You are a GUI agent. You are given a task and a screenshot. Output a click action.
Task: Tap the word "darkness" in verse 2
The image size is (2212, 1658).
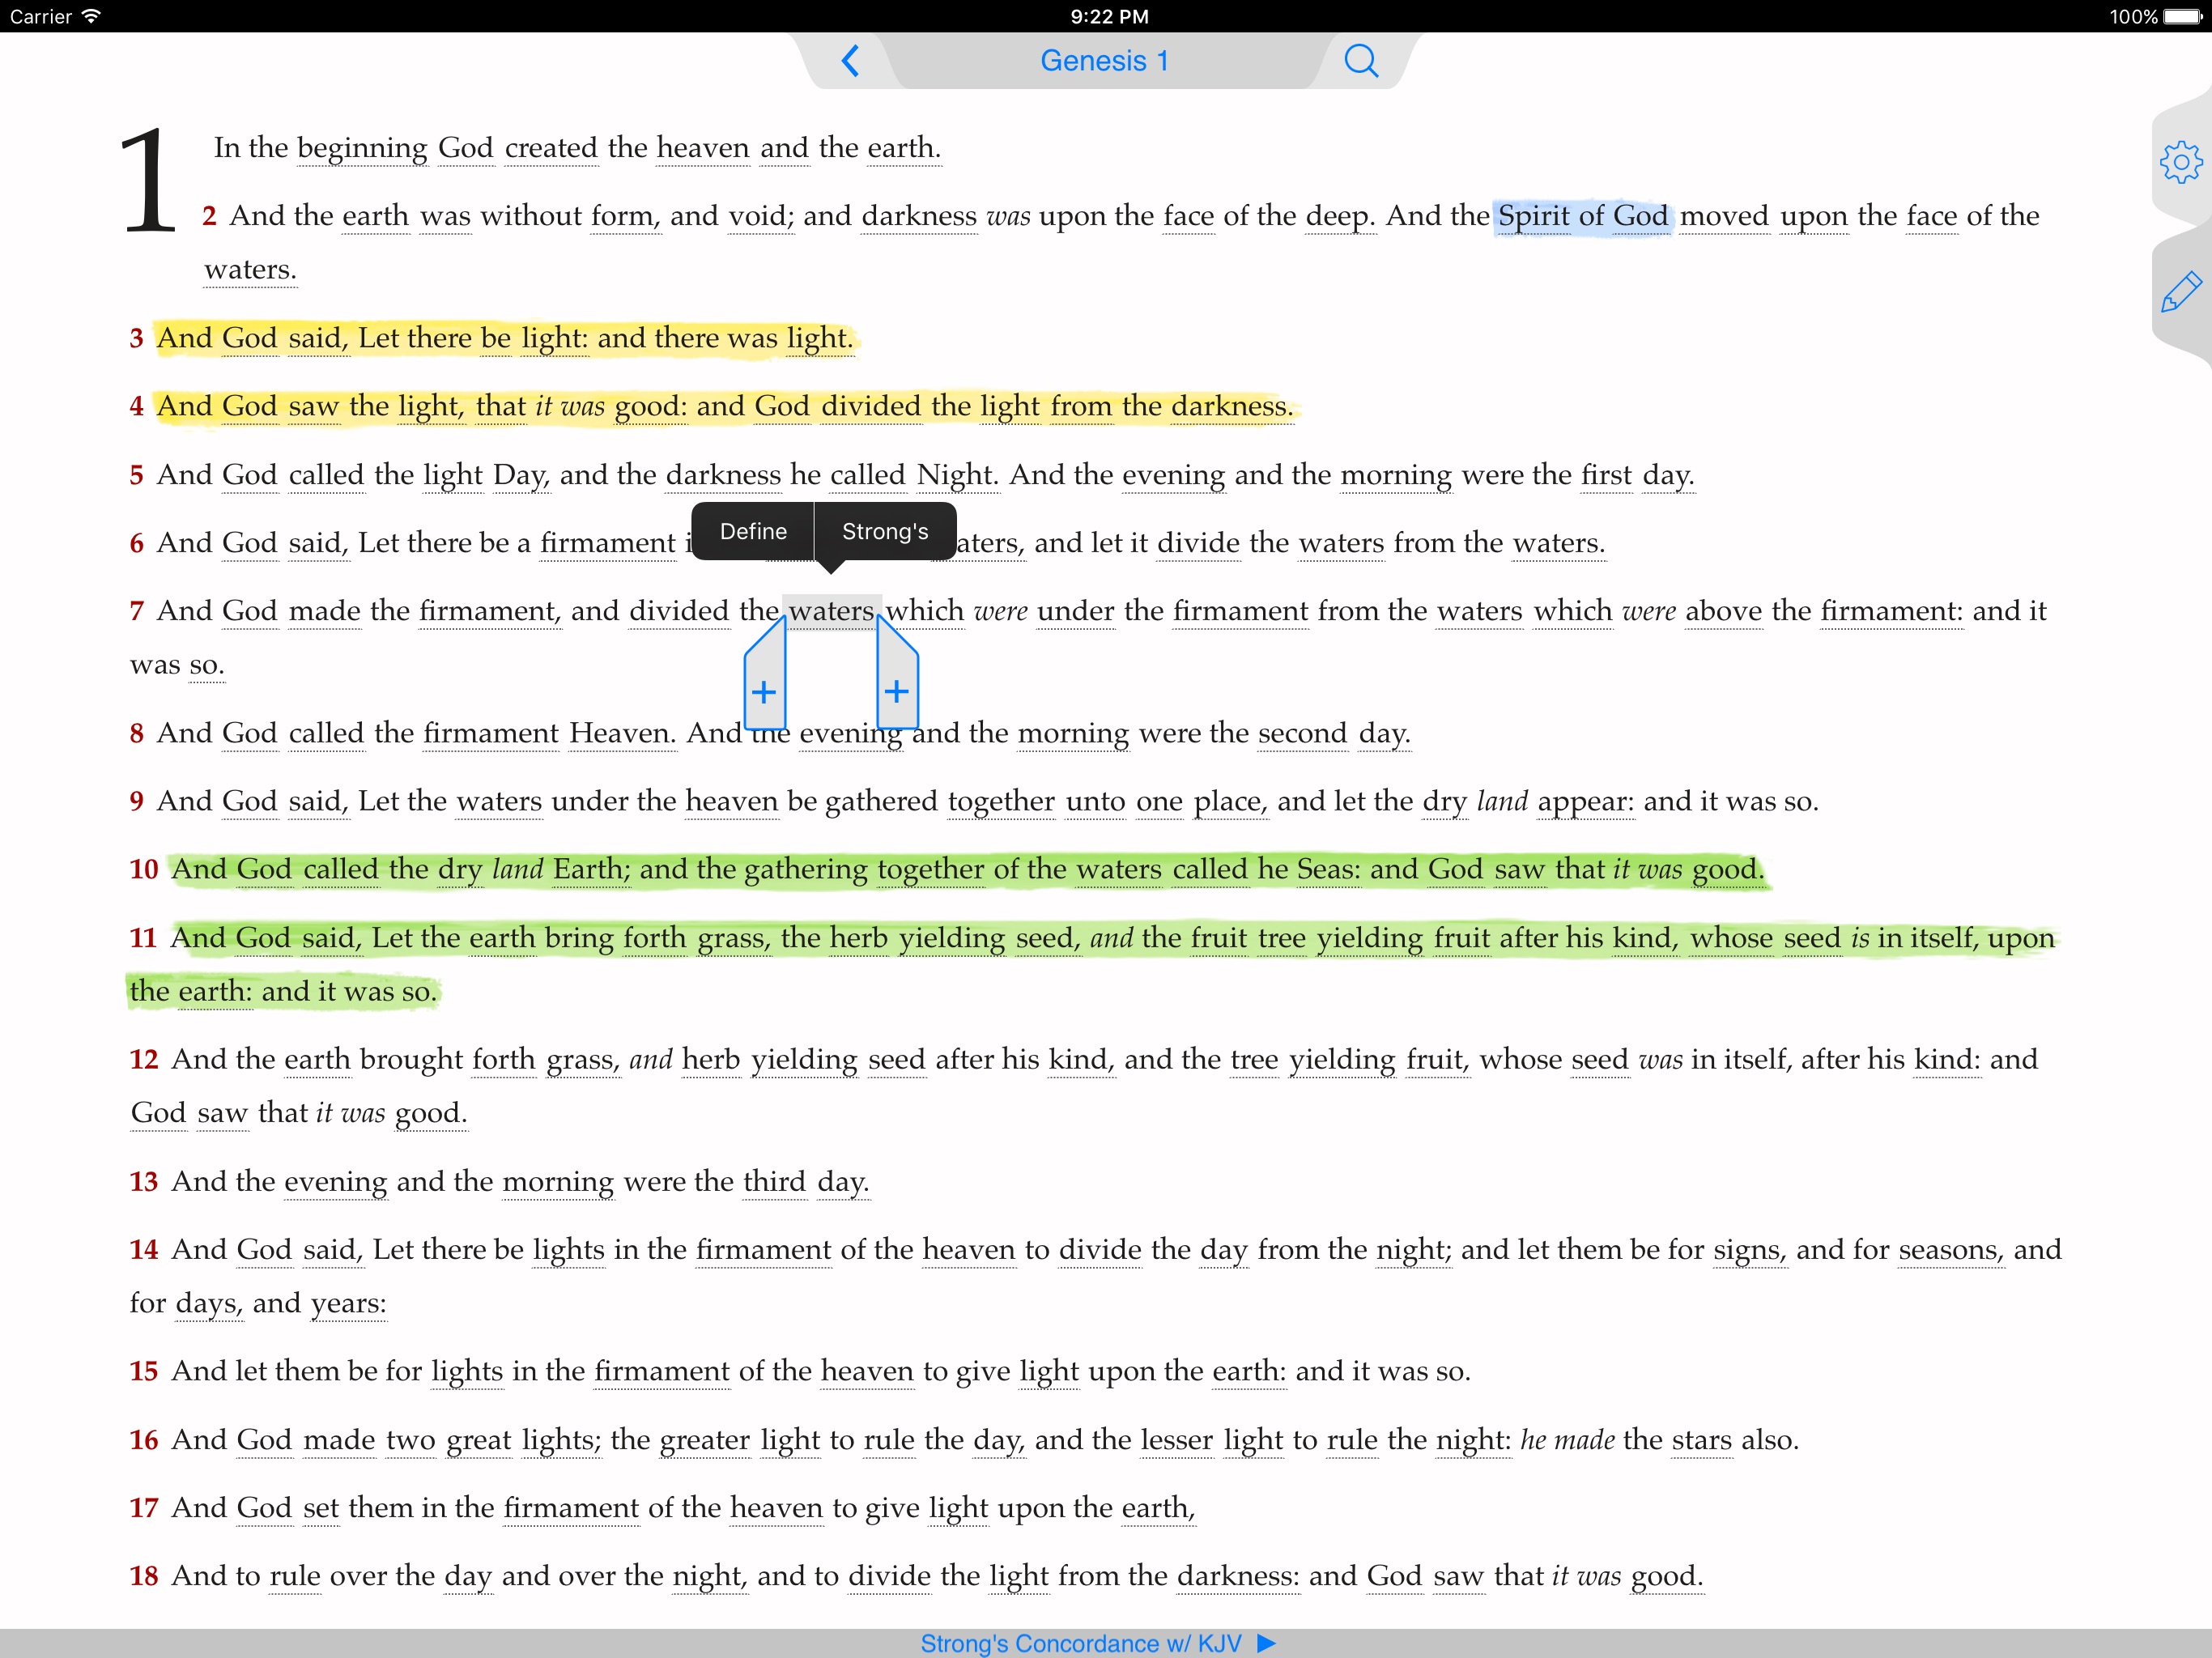[919, 216]
